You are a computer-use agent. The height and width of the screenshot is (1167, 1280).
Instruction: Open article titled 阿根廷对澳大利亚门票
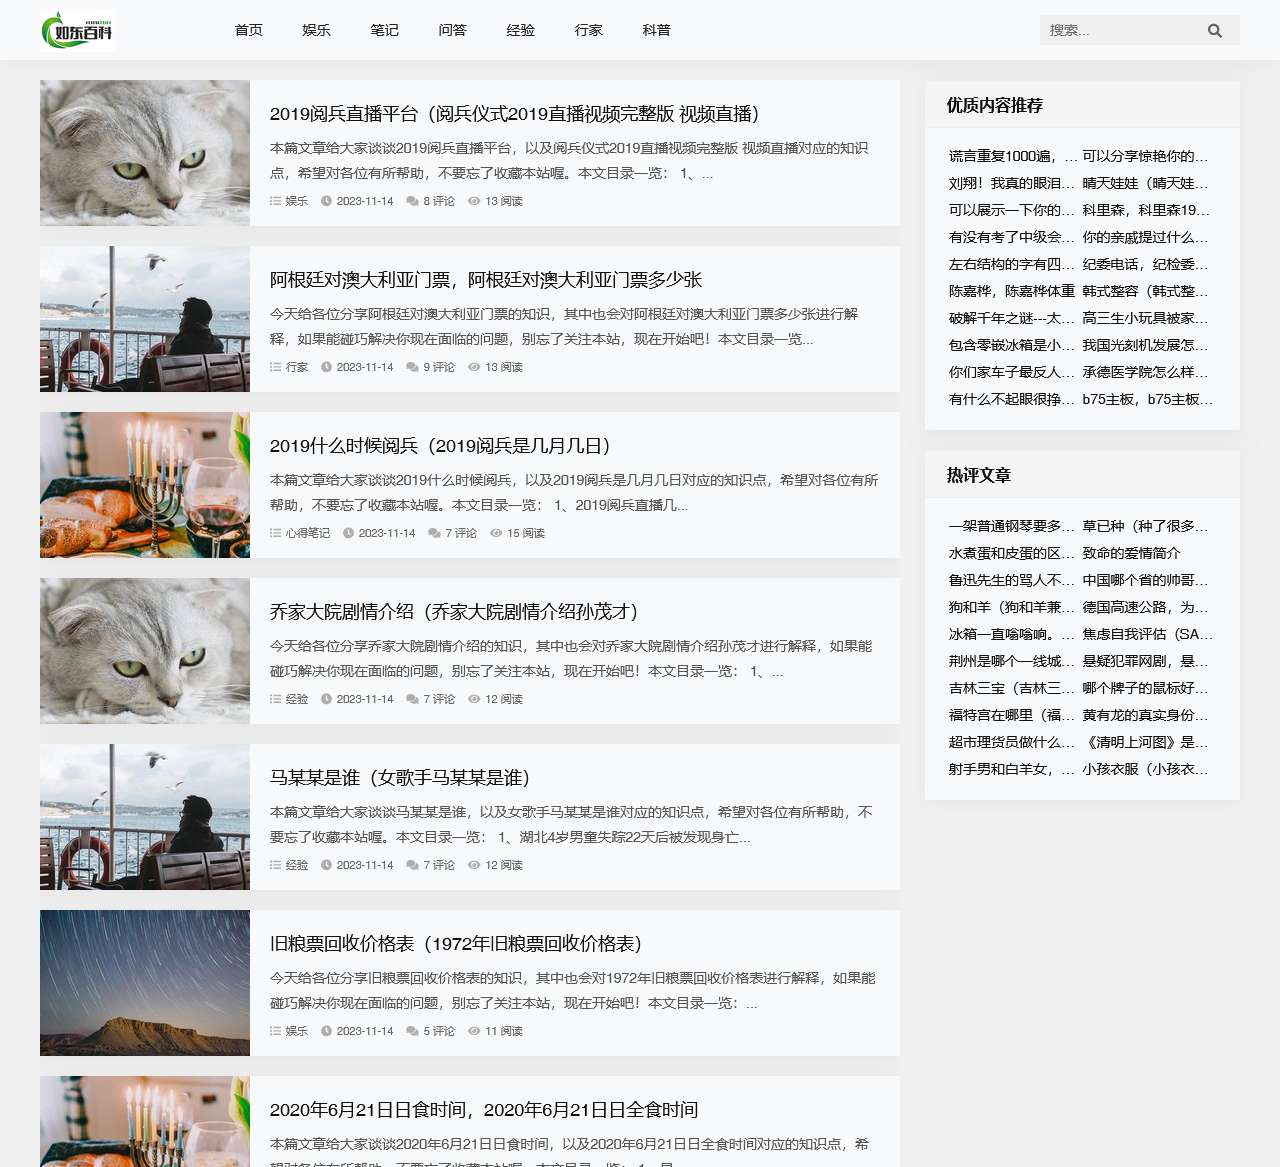485,280
